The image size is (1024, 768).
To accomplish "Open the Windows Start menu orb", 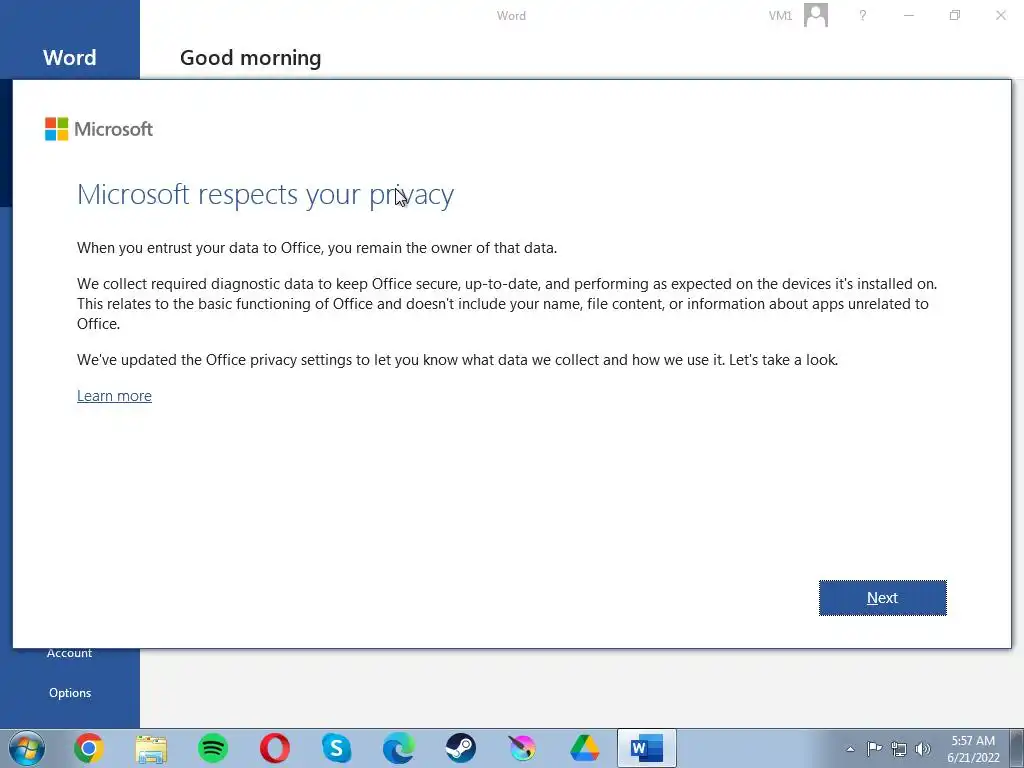I will pyautogui.click(x=27, y=748).
